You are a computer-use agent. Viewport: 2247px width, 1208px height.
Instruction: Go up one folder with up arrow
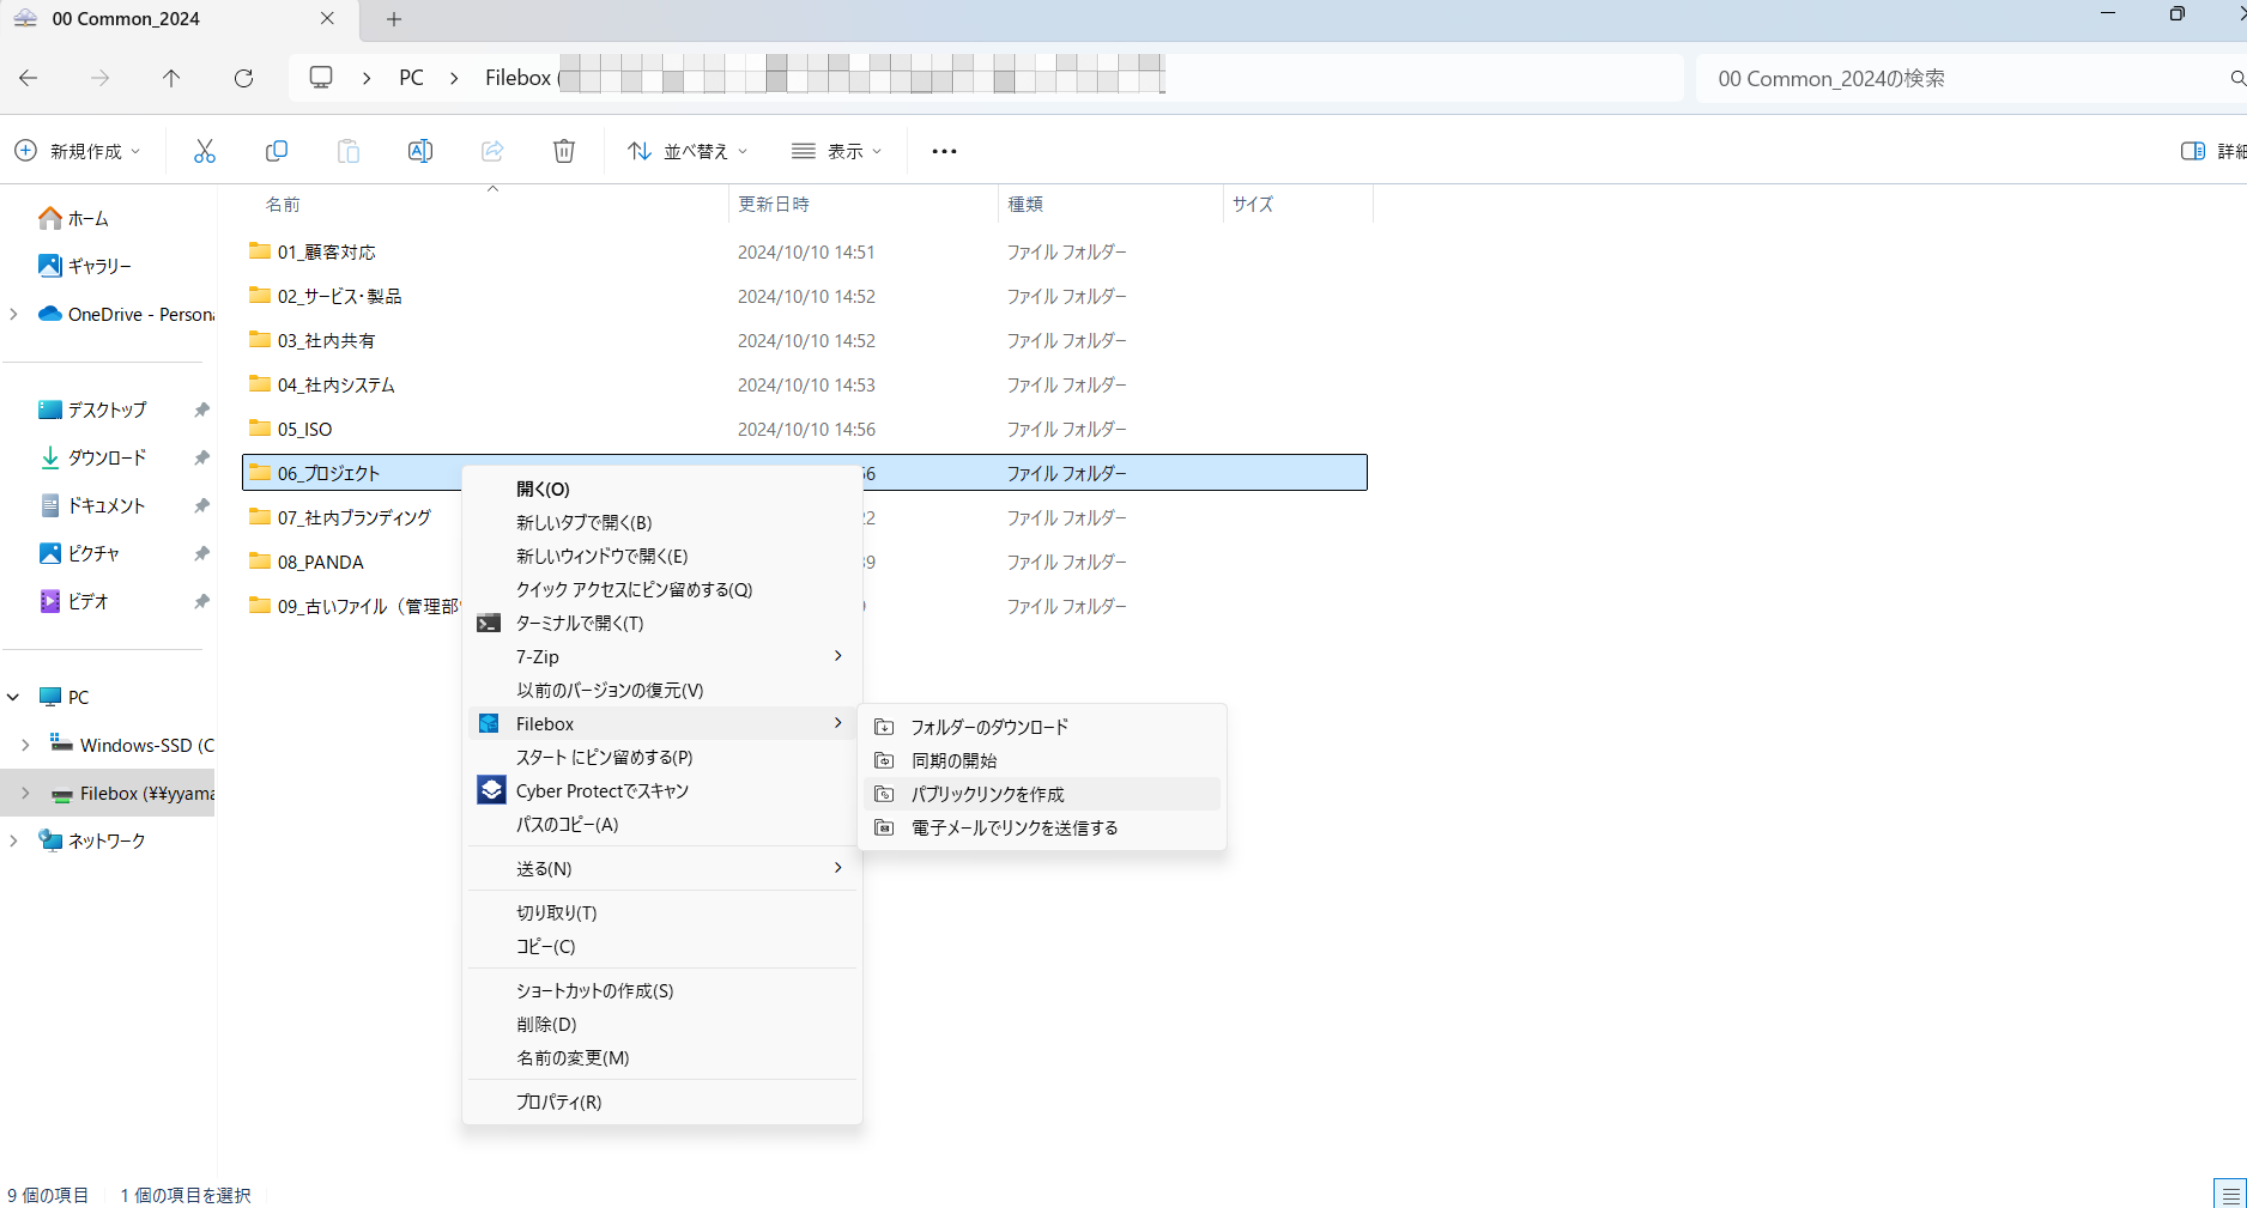pyautogui.click(x=171, y=78)
